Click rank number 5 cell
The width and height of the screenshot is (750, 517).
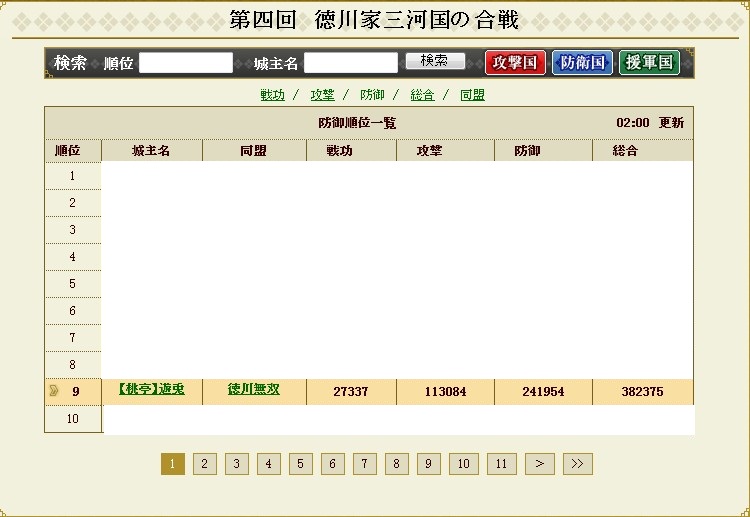pos(73,284)
